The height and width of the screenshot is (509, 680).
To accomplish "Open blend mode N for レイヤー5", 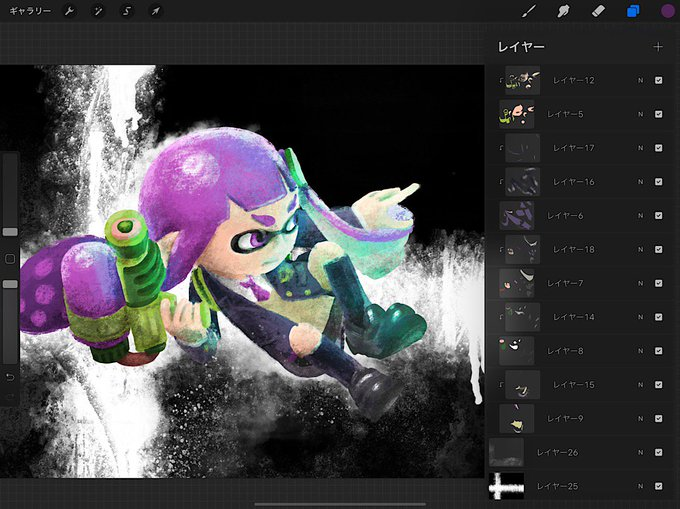I will (x=641, y=114).
